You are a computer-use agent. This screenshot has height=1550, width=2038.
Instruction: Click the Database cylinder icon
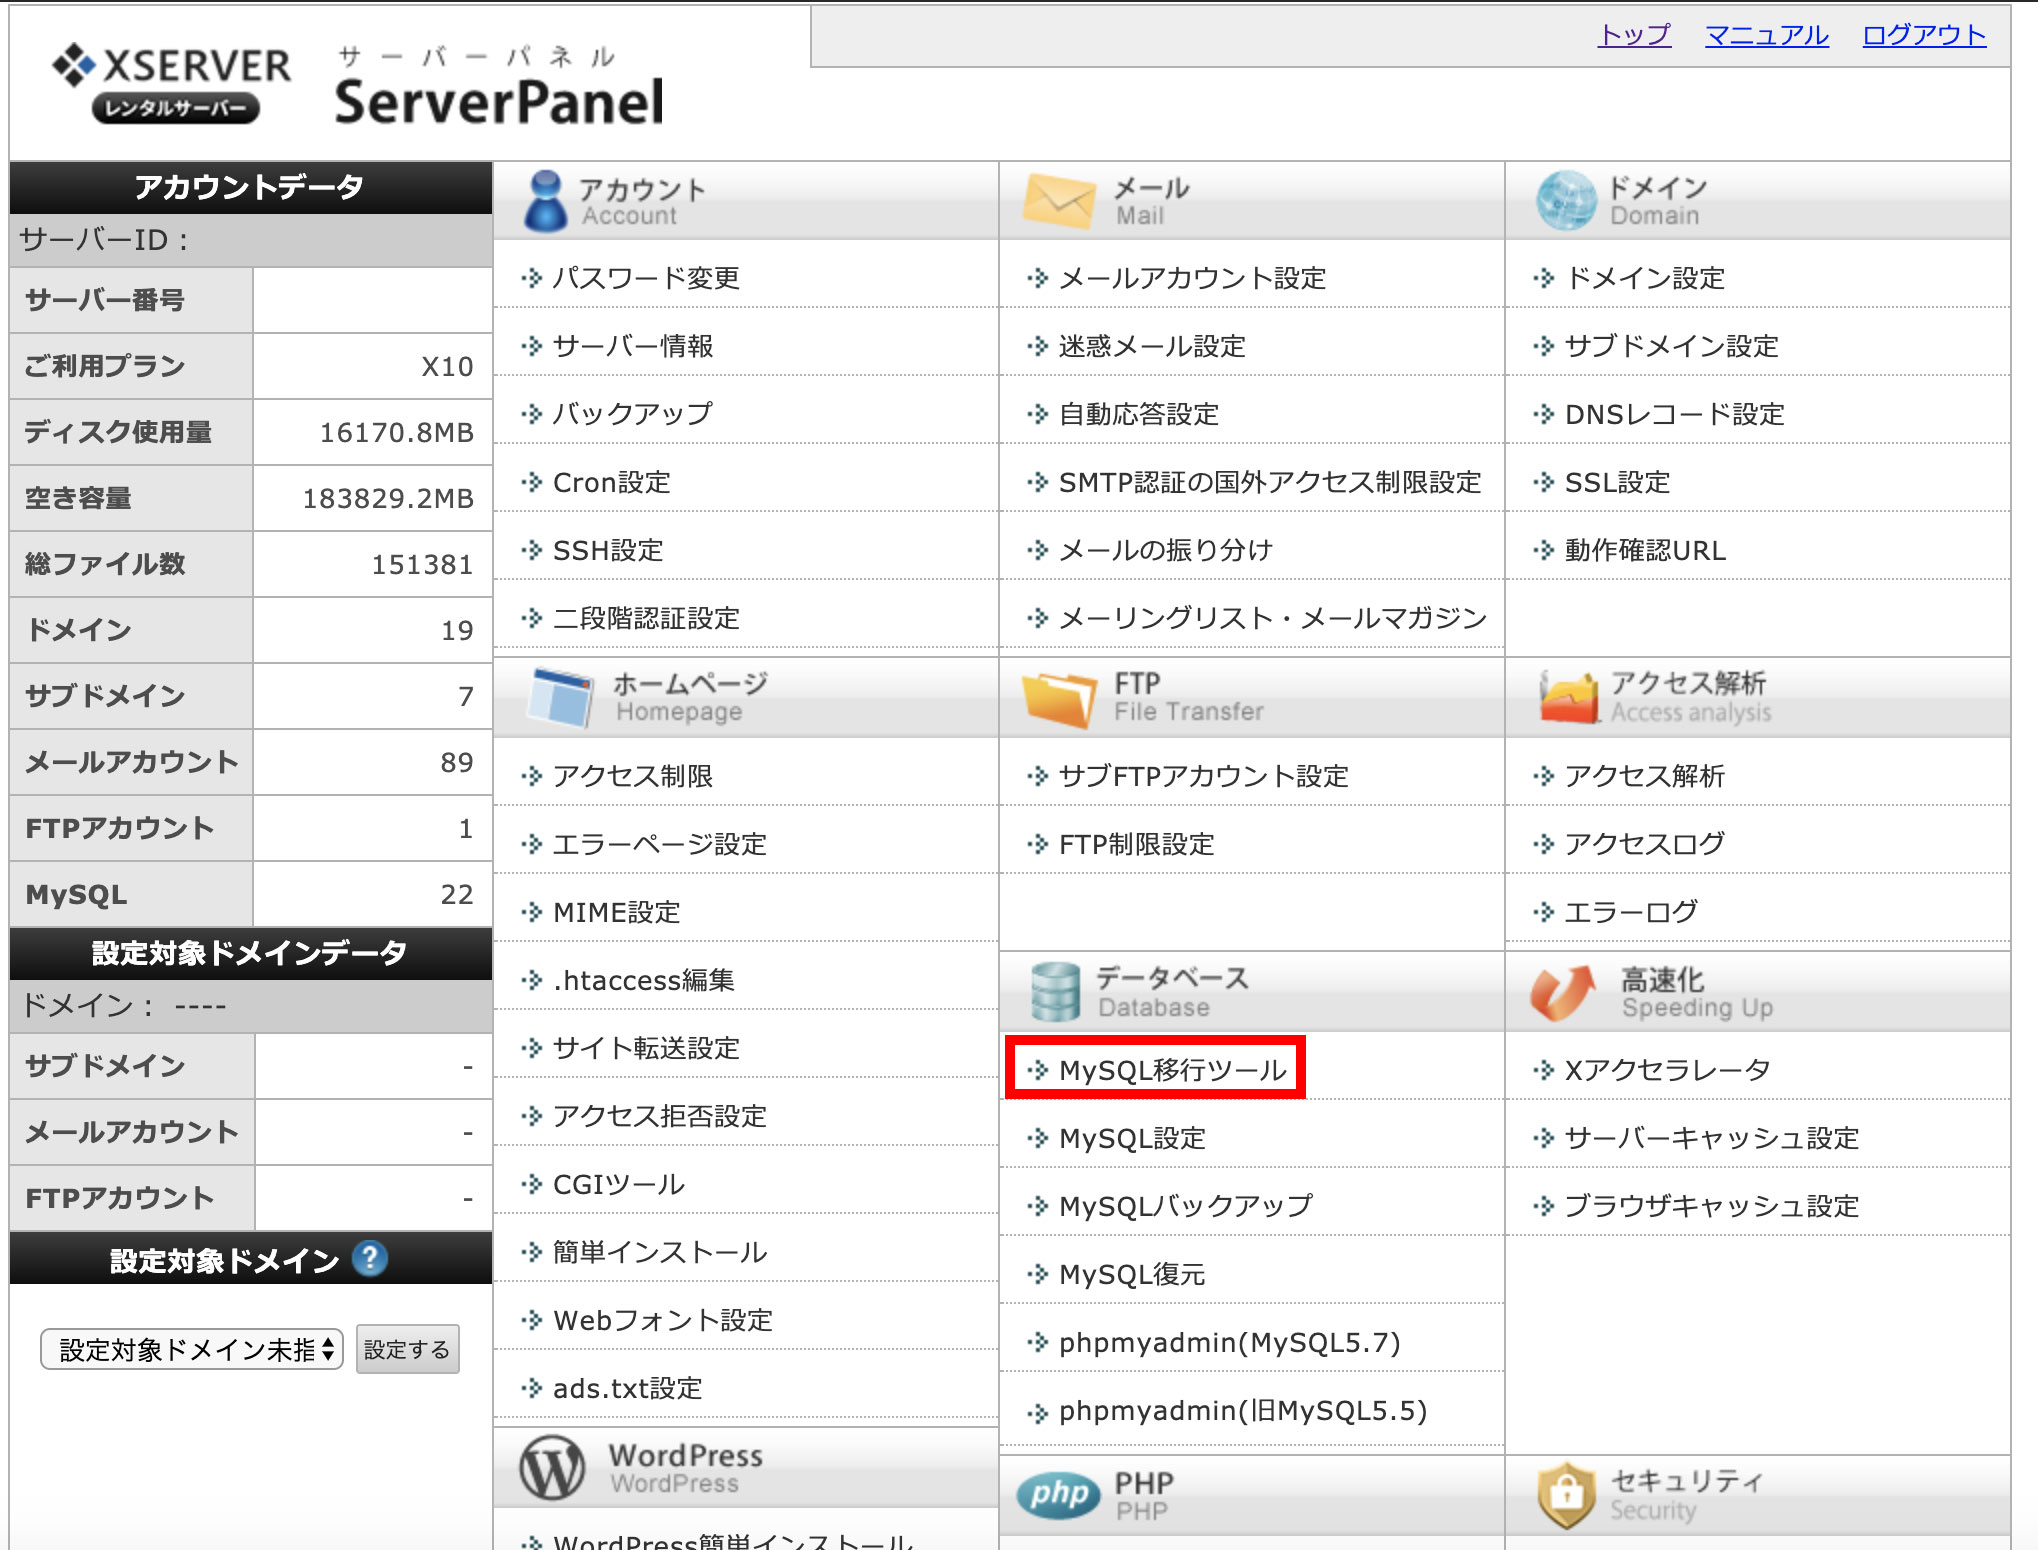point(1057,991)
